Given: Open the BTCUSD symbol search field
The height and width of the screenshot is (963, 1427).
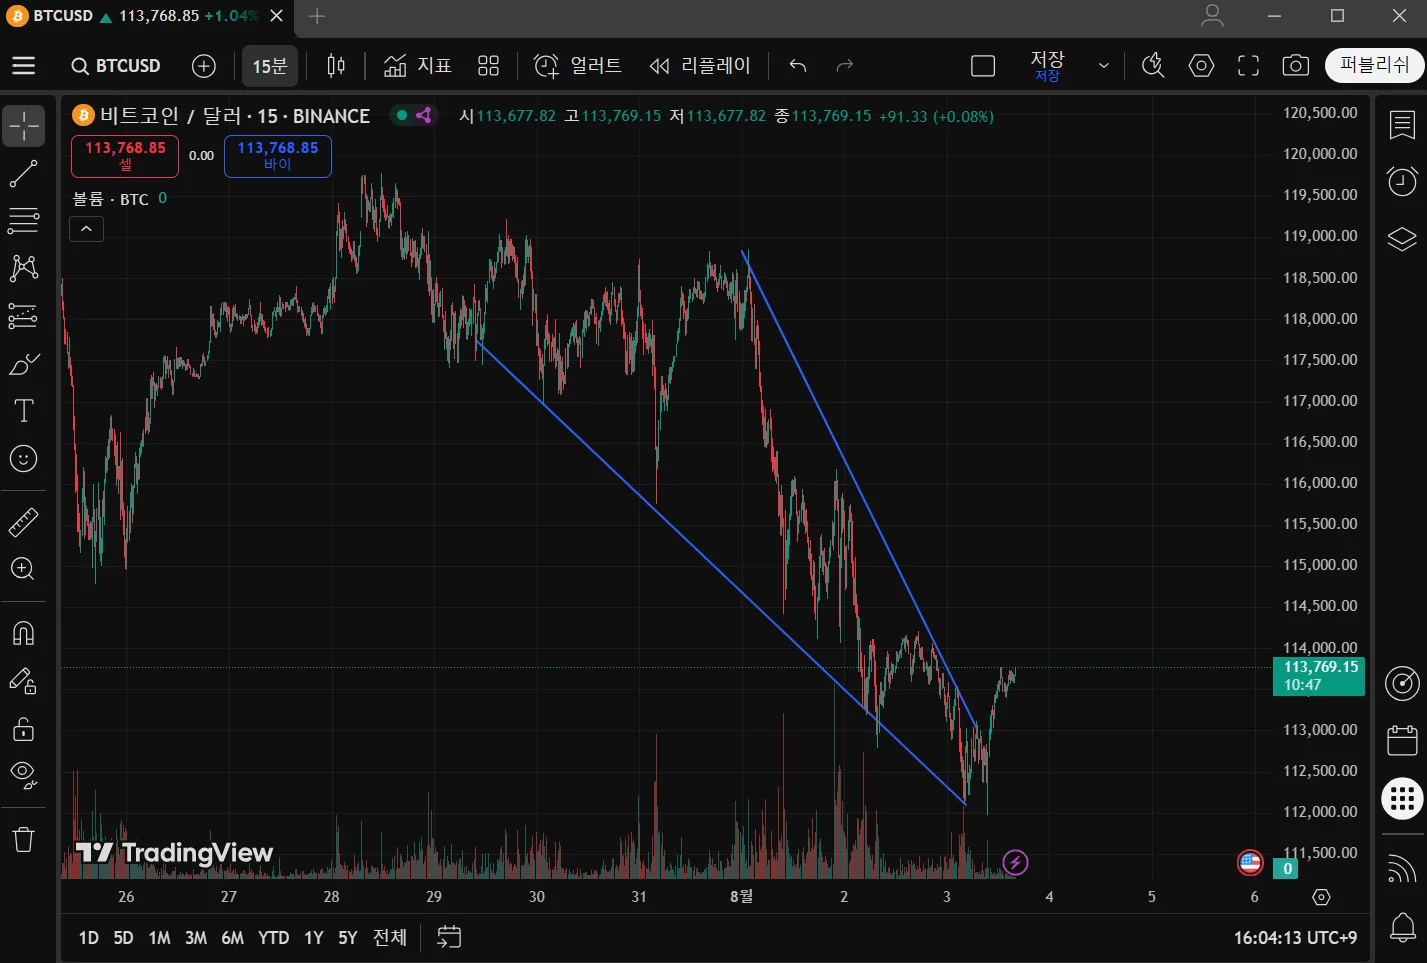Looking at the screenshot, I should point(116,66).
